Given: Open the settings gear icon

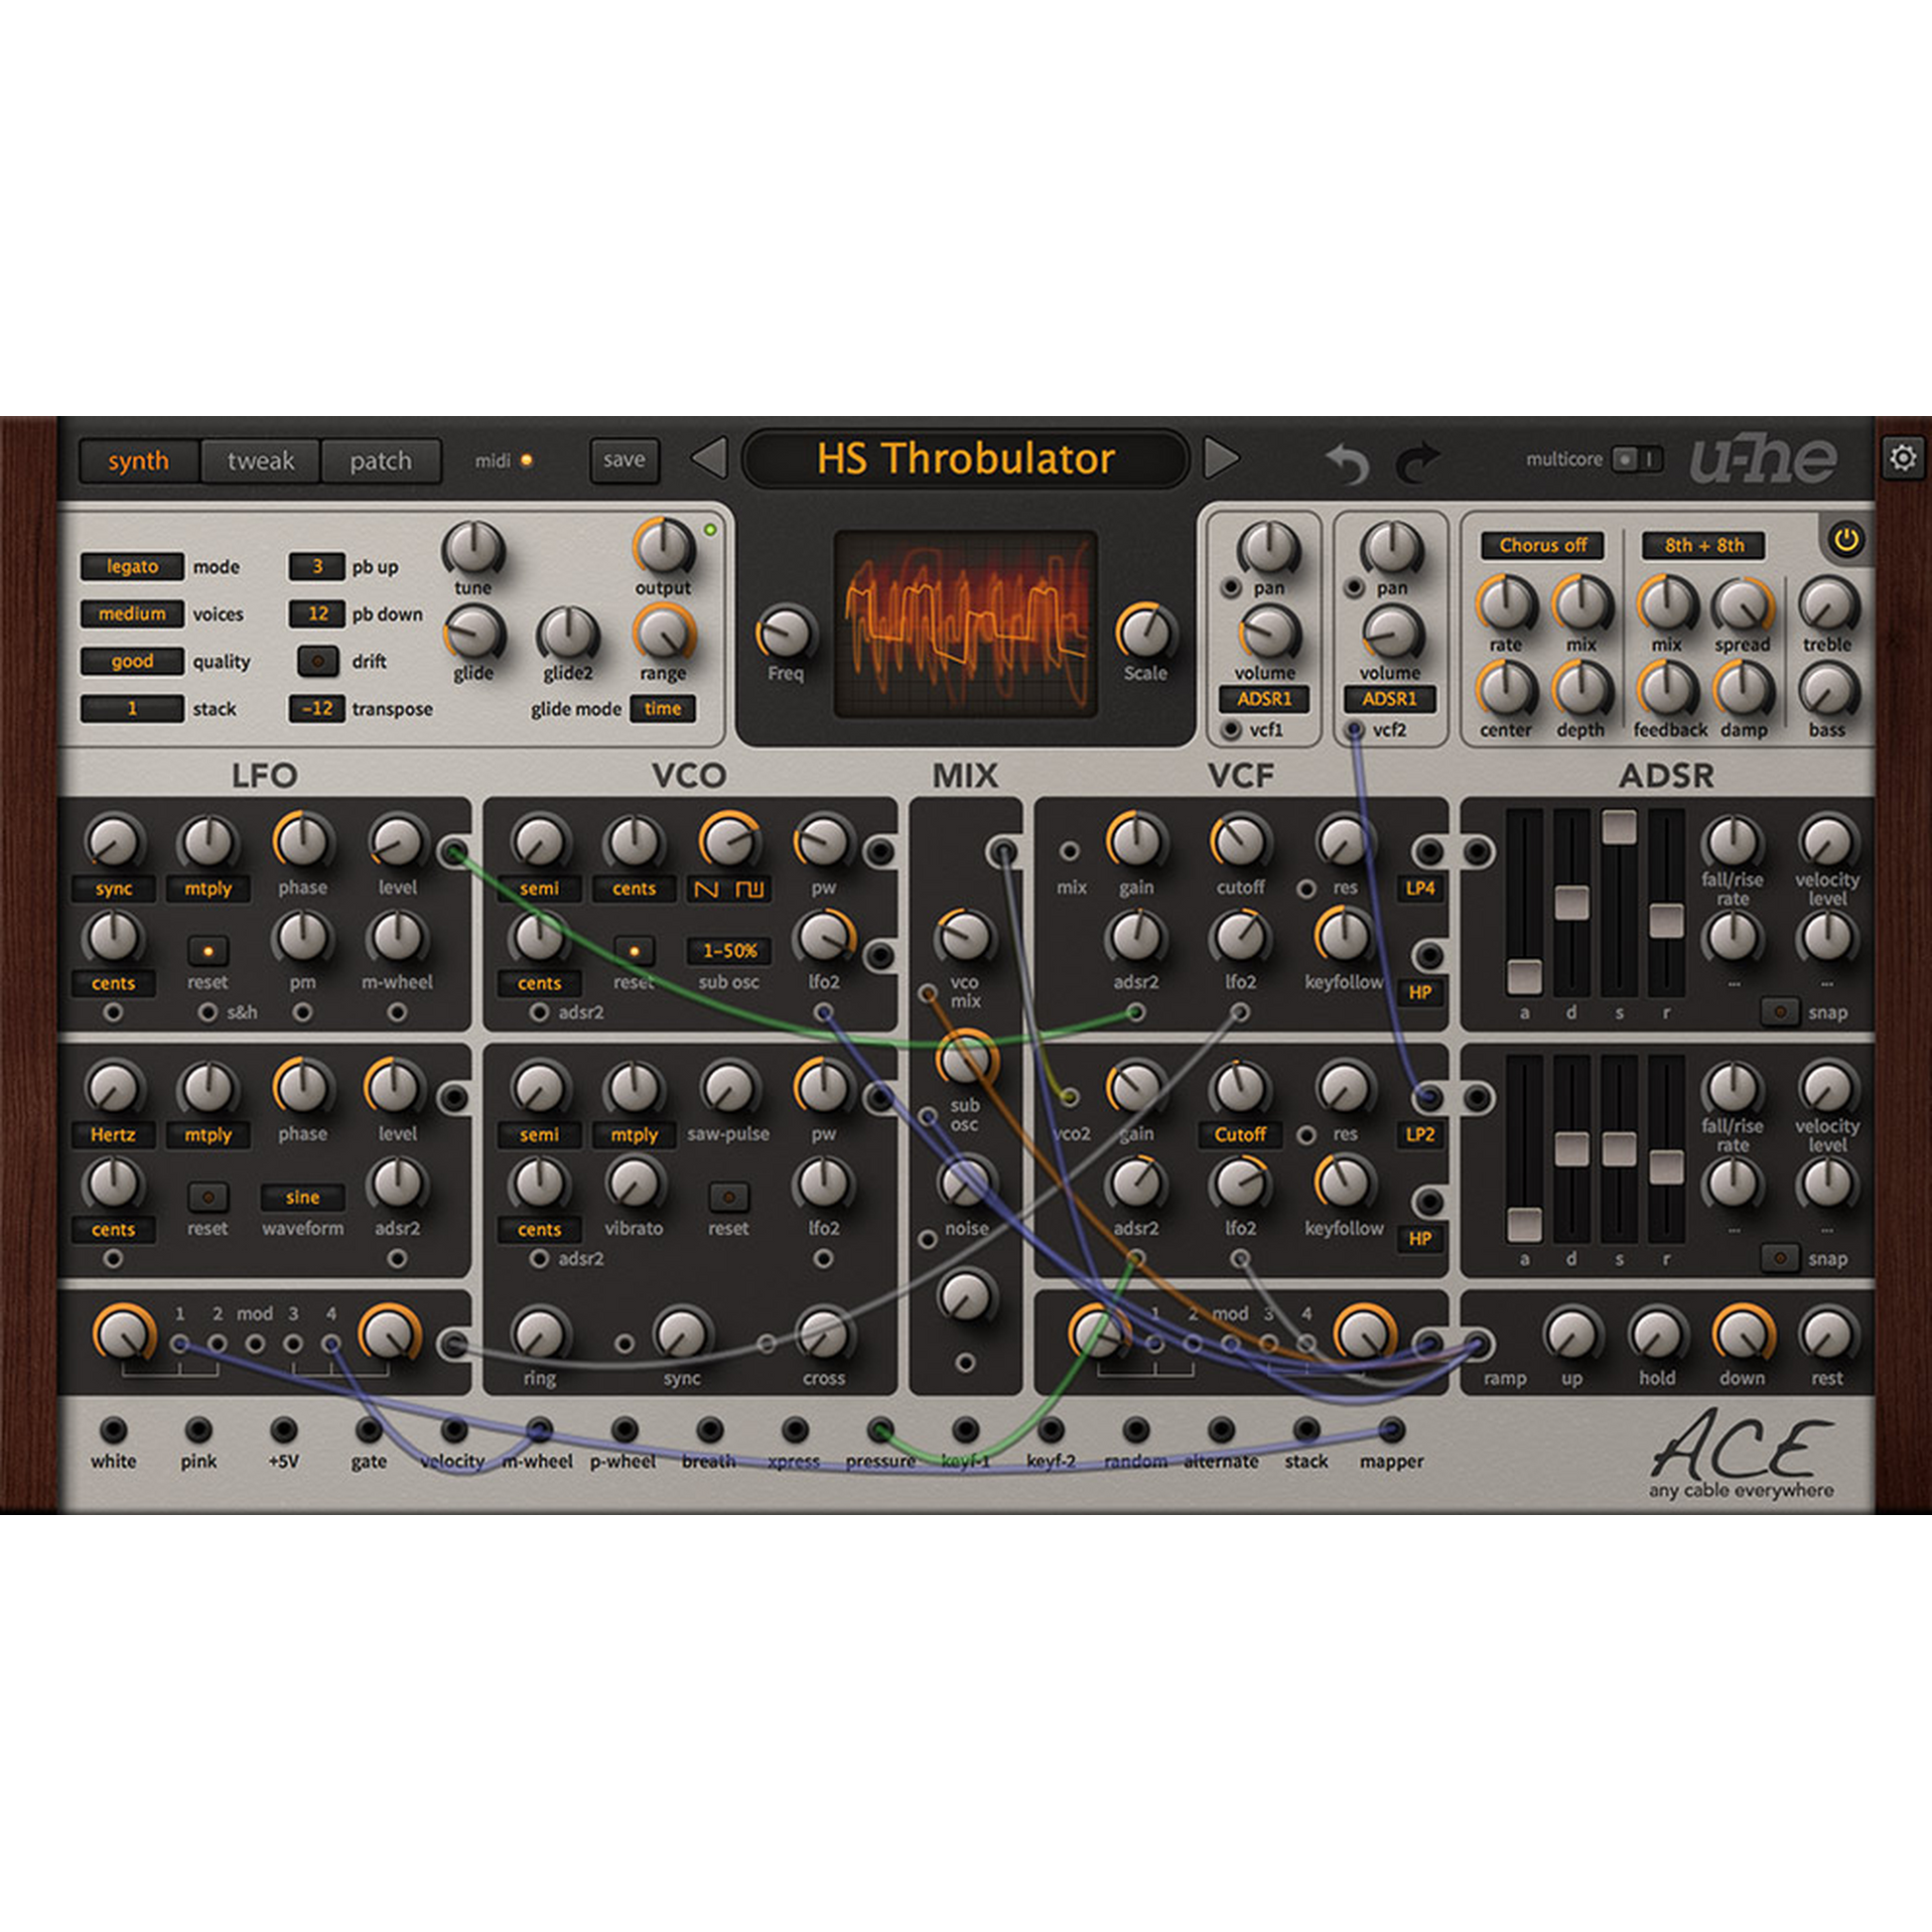Looking at the screenshot, I should [x=1903, y=458].
